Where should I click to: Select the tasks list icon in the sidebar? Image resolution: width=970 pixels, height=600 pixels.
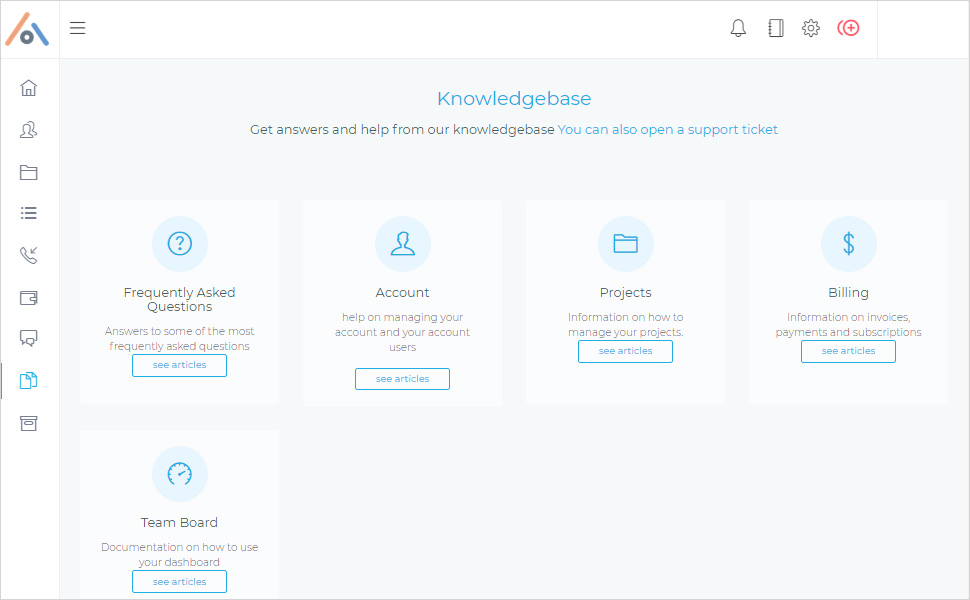29,213
